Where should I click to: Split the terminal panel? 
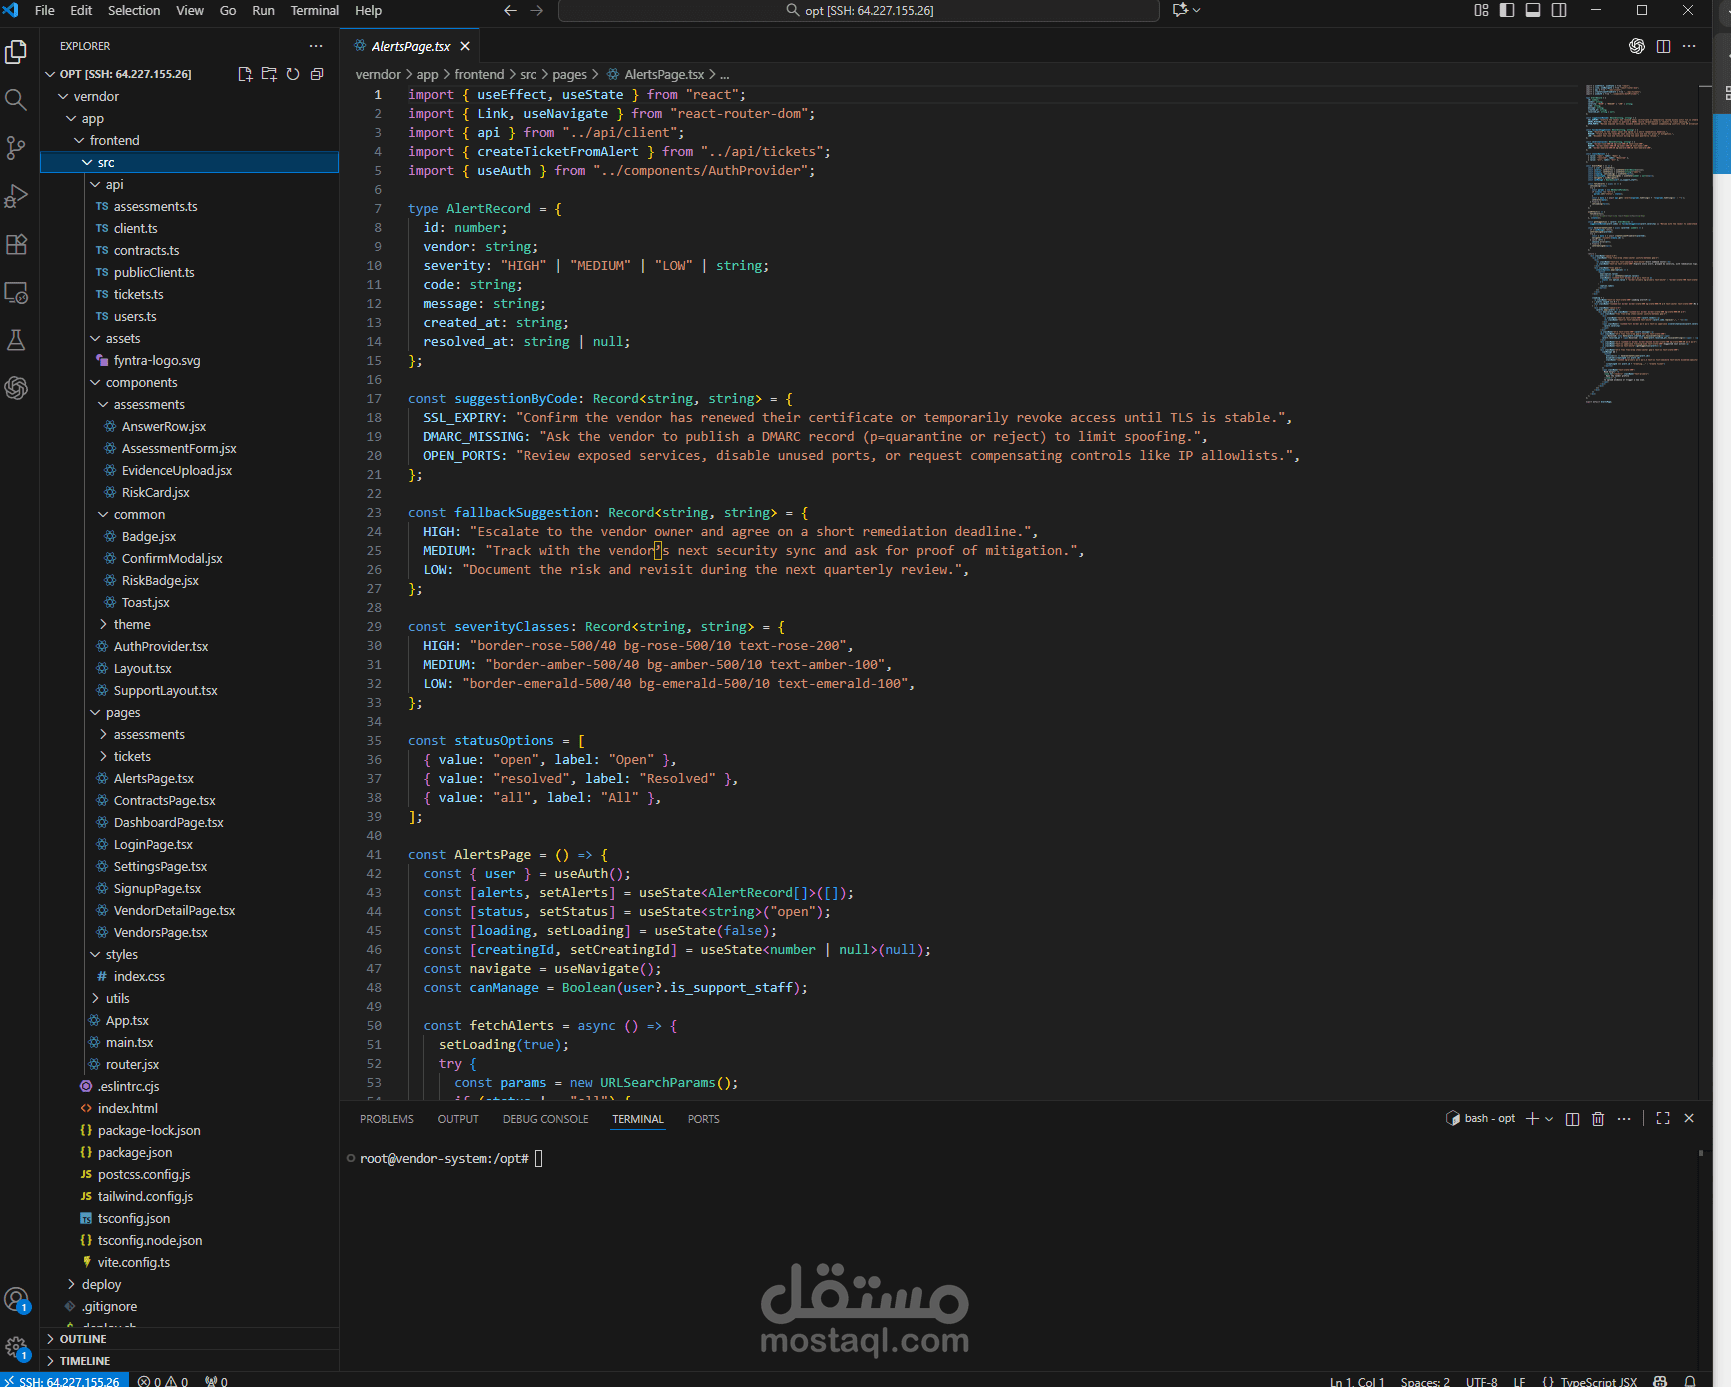(1572, 1119)
